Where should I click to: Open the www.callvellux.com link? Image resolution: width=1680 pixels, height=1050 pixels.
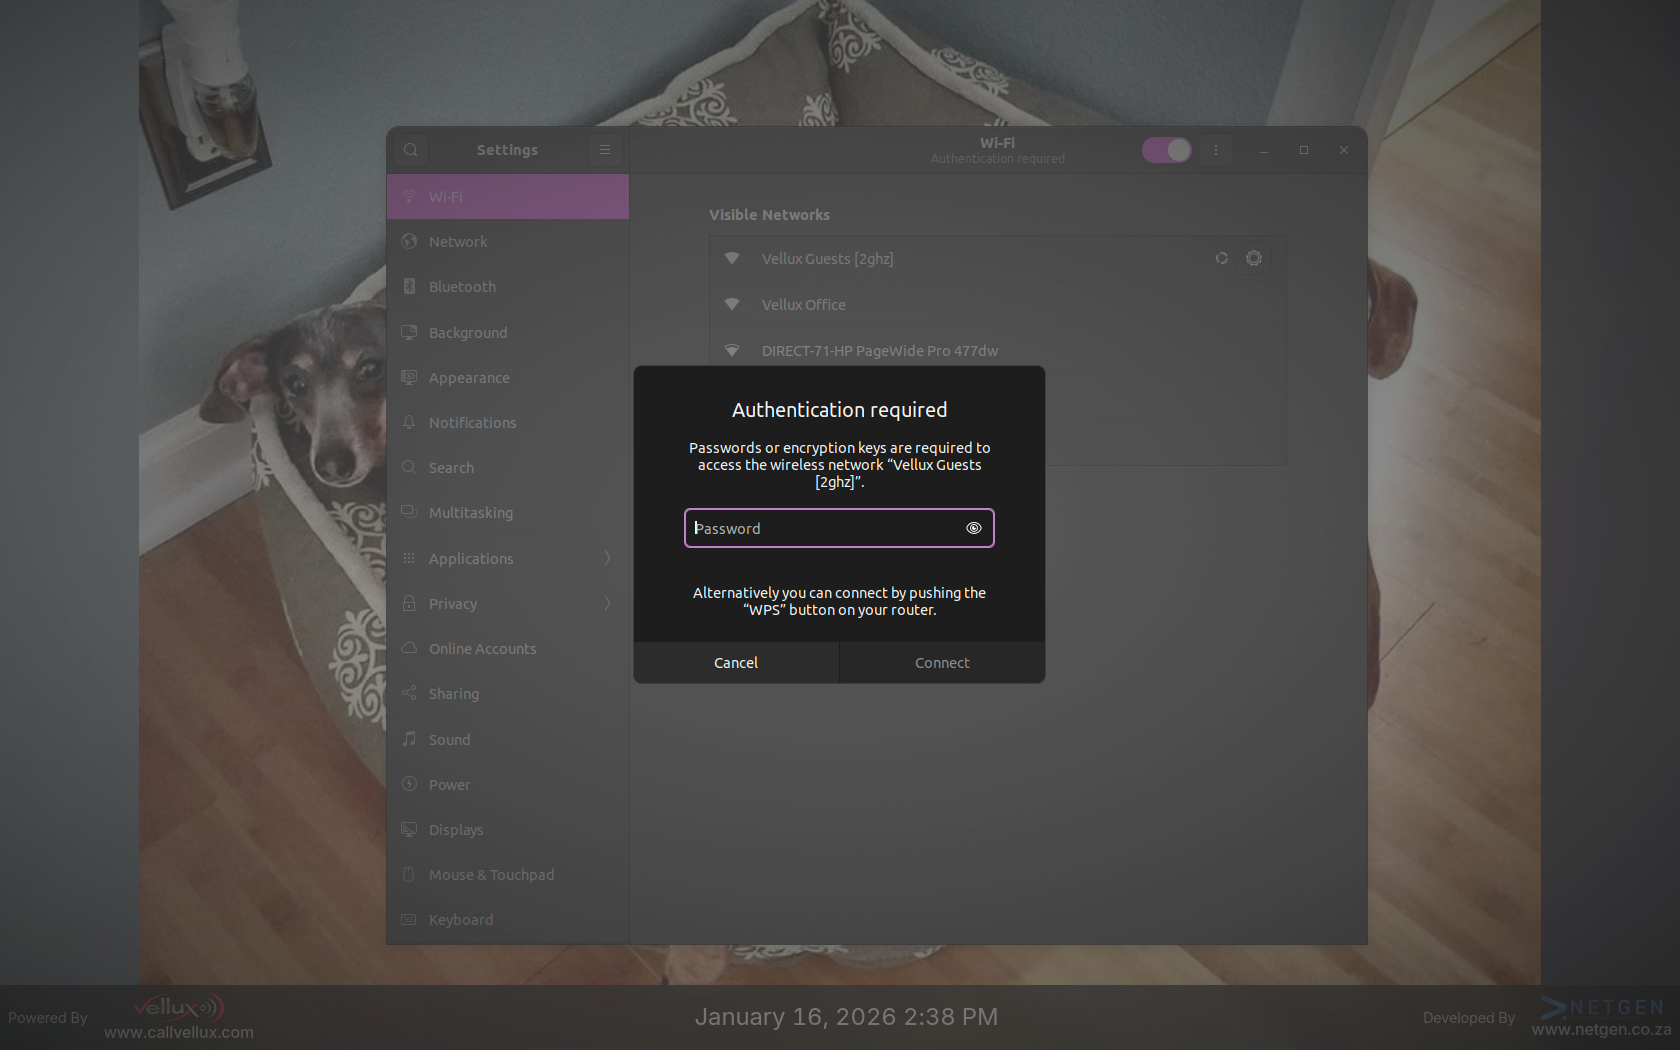[x=179, y=1032]
